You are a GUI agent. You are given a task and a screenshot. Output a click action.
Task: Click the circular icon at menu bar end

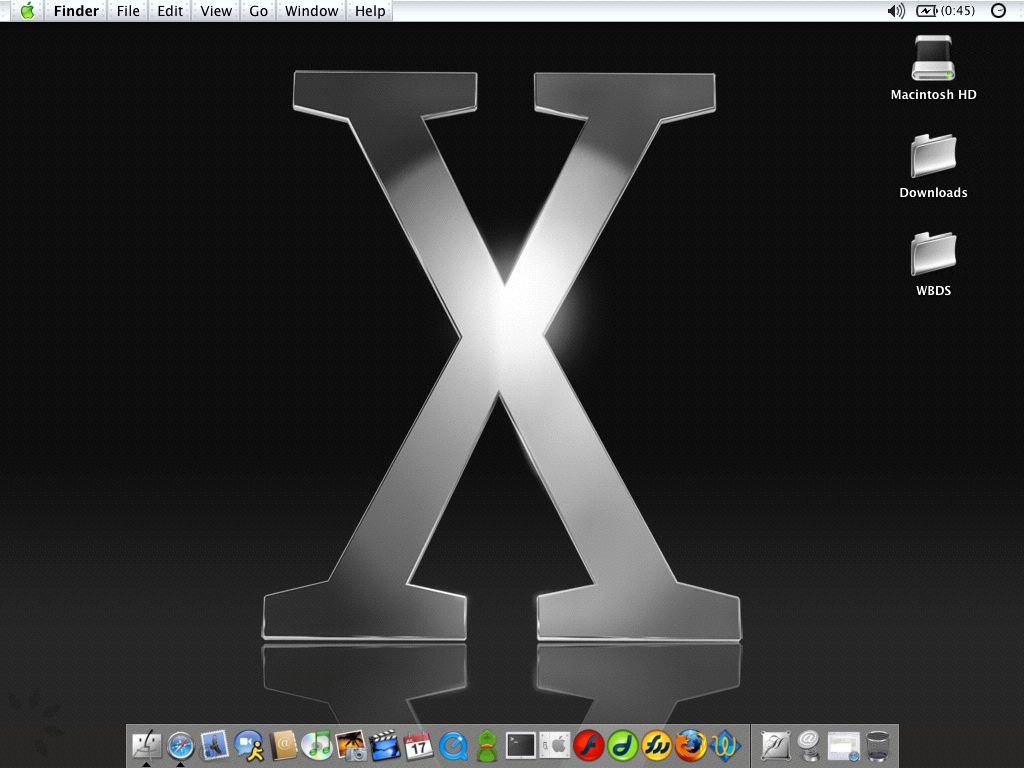(x=998, y=10)
